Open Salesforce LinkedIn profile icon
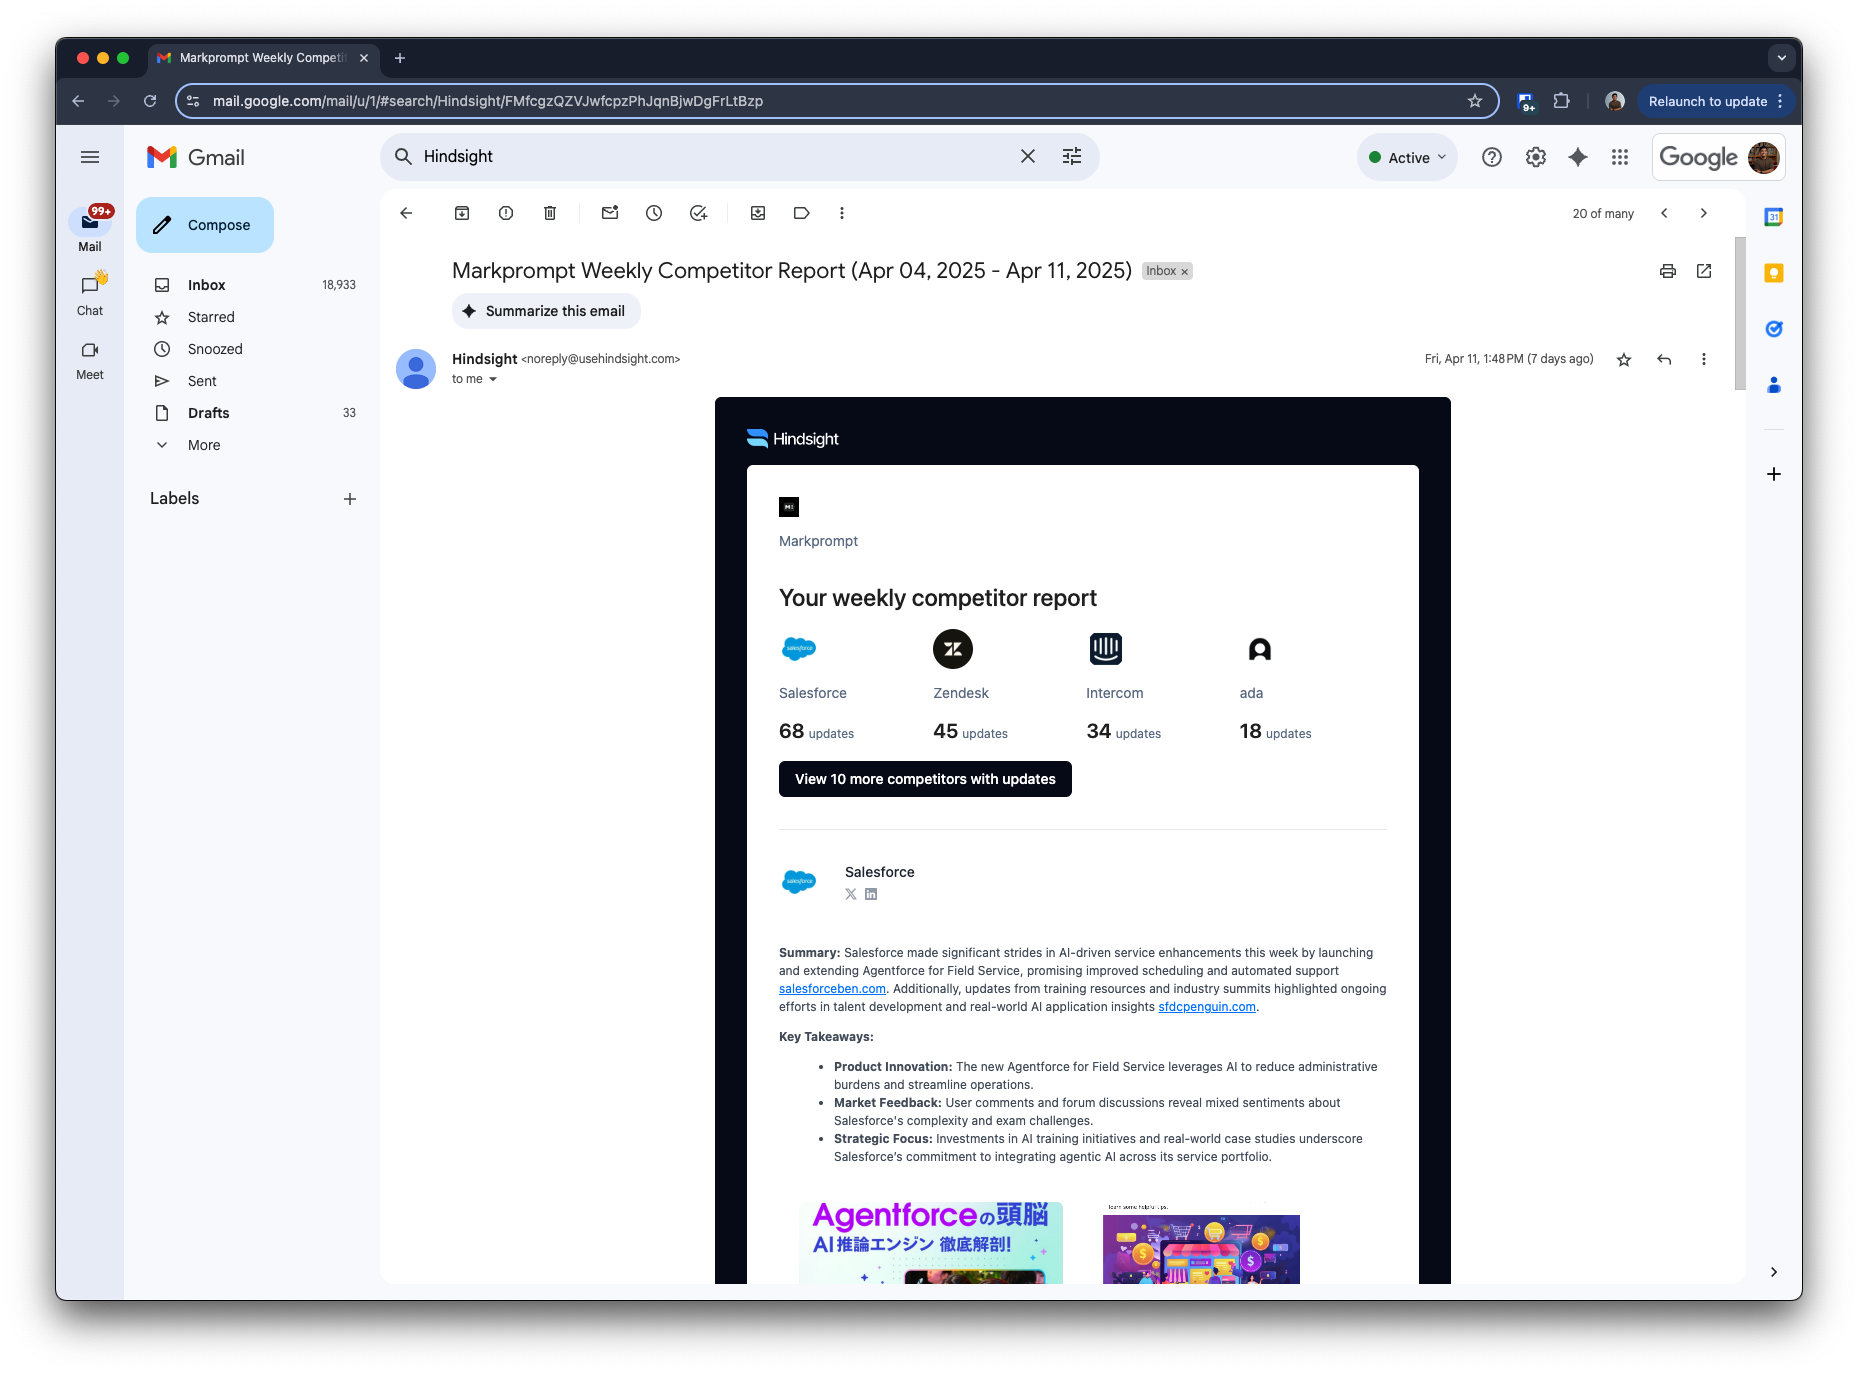The height and width of the screenshot is (1374, 1858). coord(871,894)
